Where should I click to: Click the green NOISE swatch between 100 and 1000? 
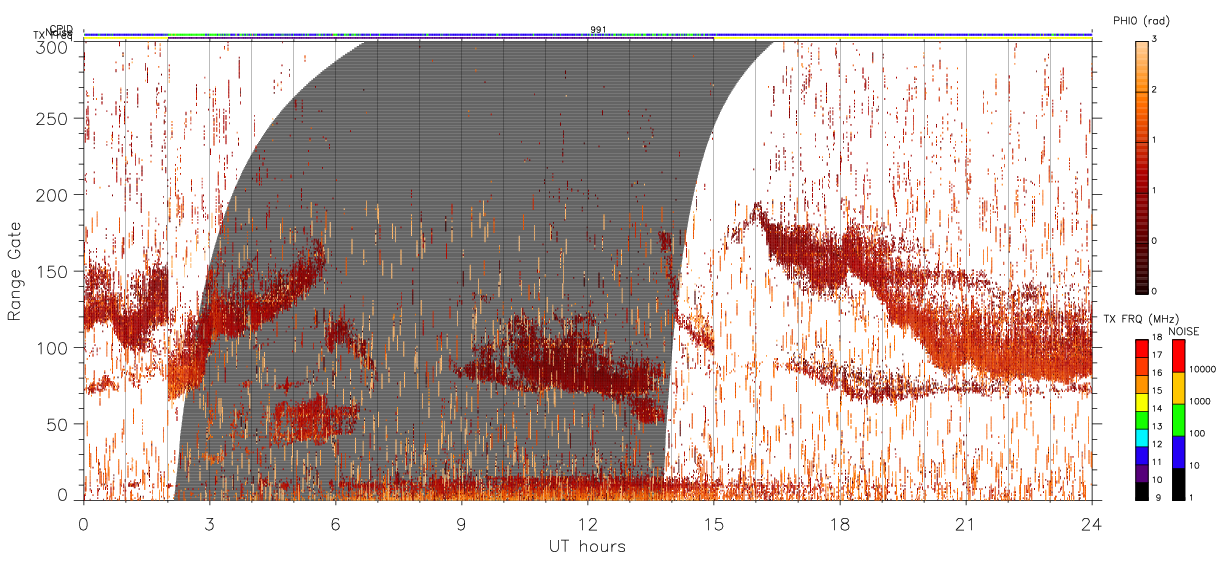[x=1179, y=418]
